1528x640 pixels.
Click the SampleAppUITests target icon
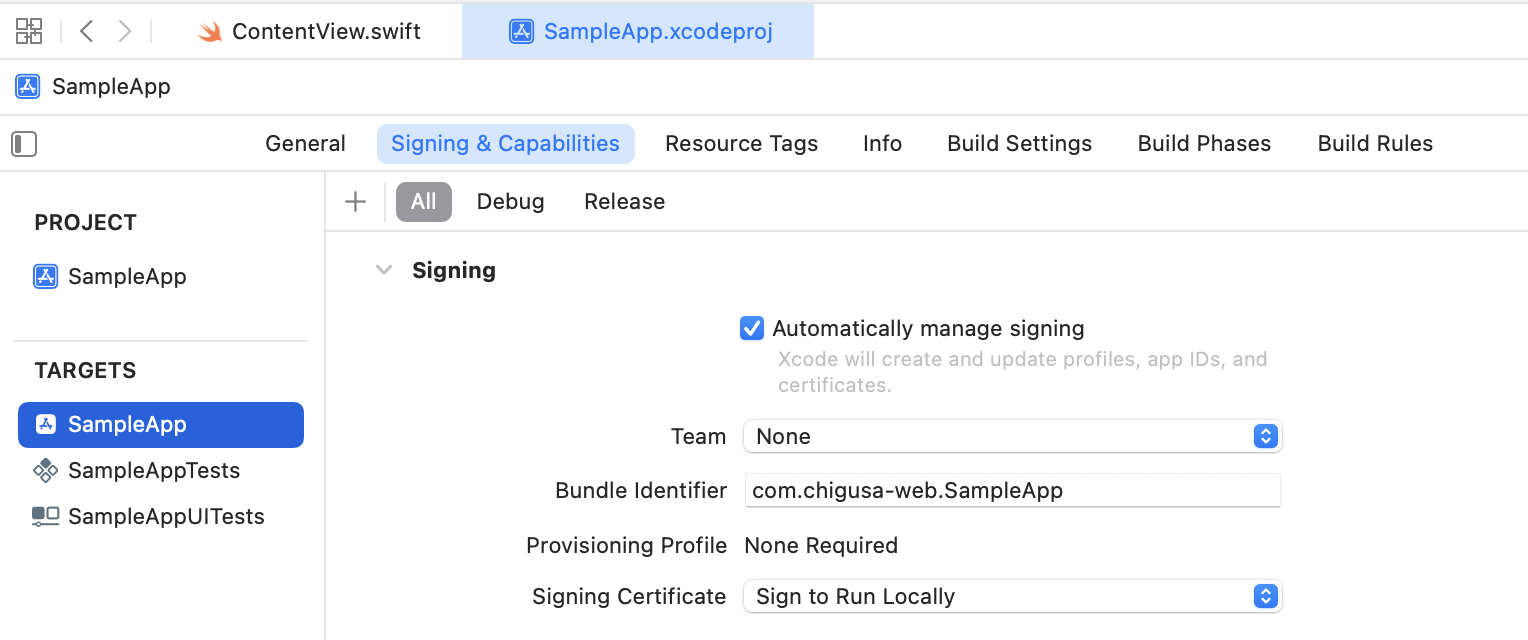(46, 517)
